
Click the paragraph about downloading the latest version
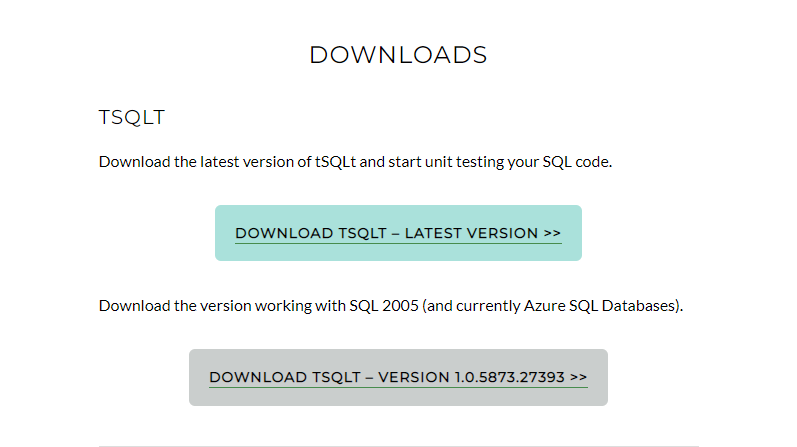click(x=355, y=162)
